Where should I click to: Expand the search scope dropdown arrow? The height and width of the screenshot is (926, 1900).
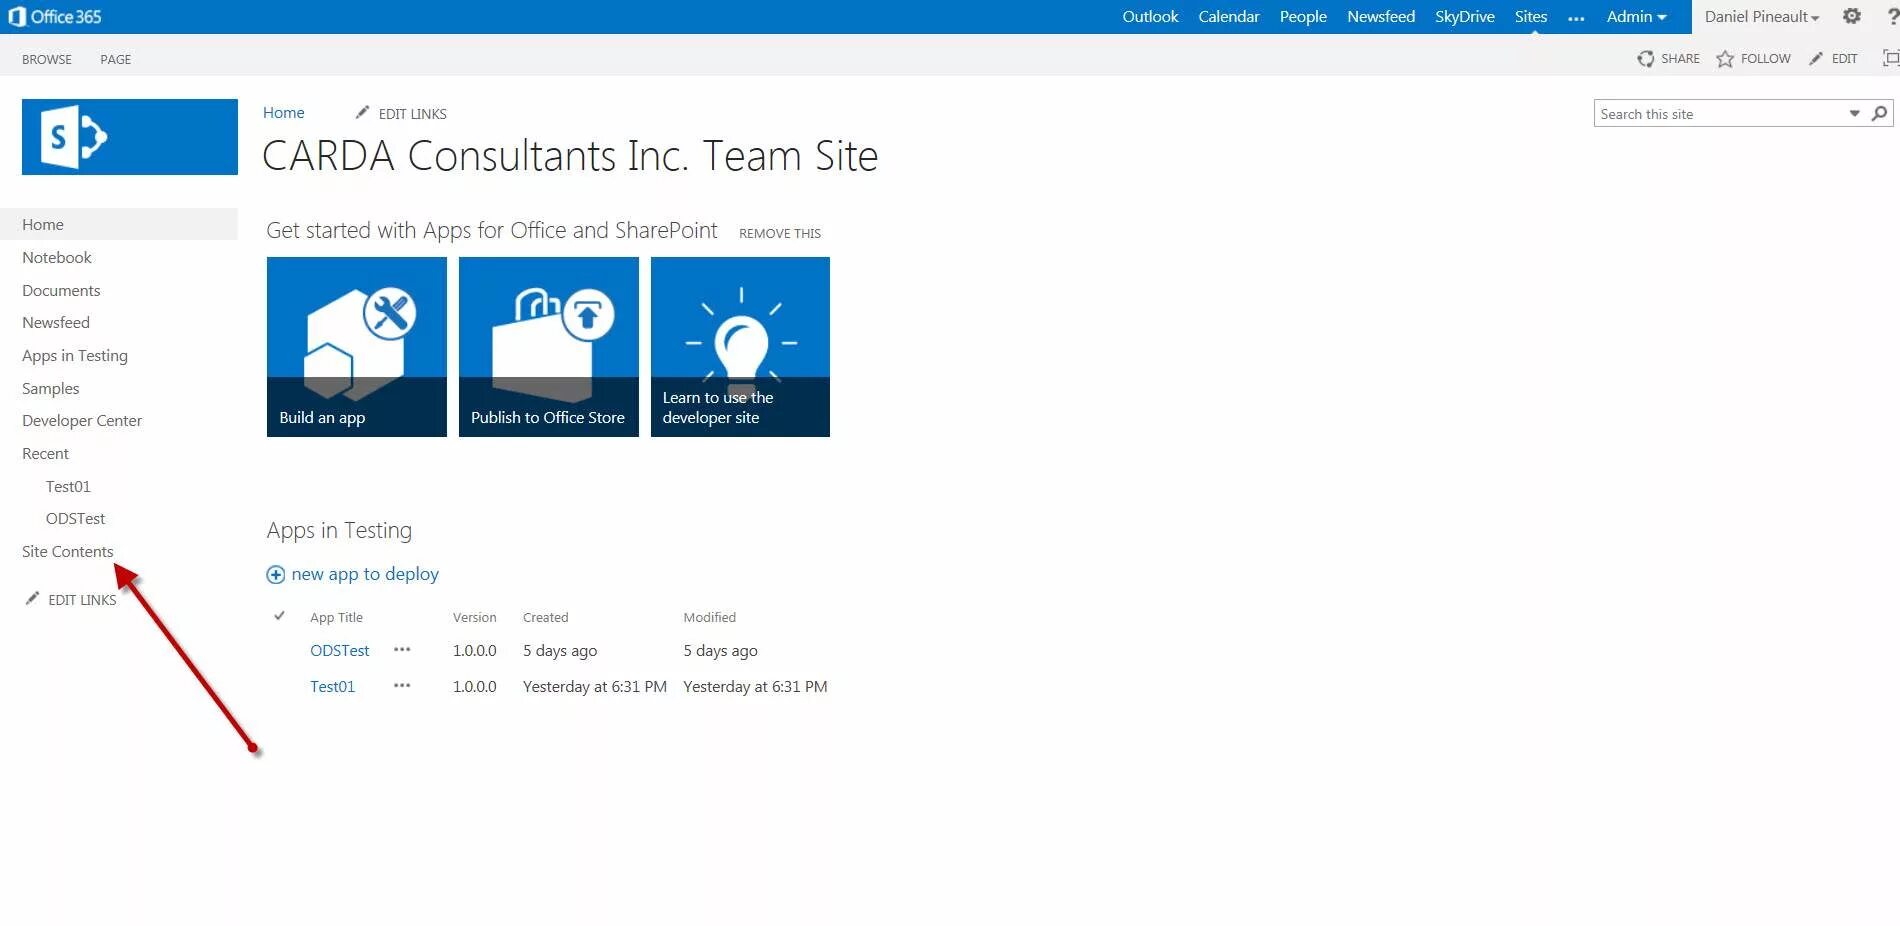[1854, 113]
